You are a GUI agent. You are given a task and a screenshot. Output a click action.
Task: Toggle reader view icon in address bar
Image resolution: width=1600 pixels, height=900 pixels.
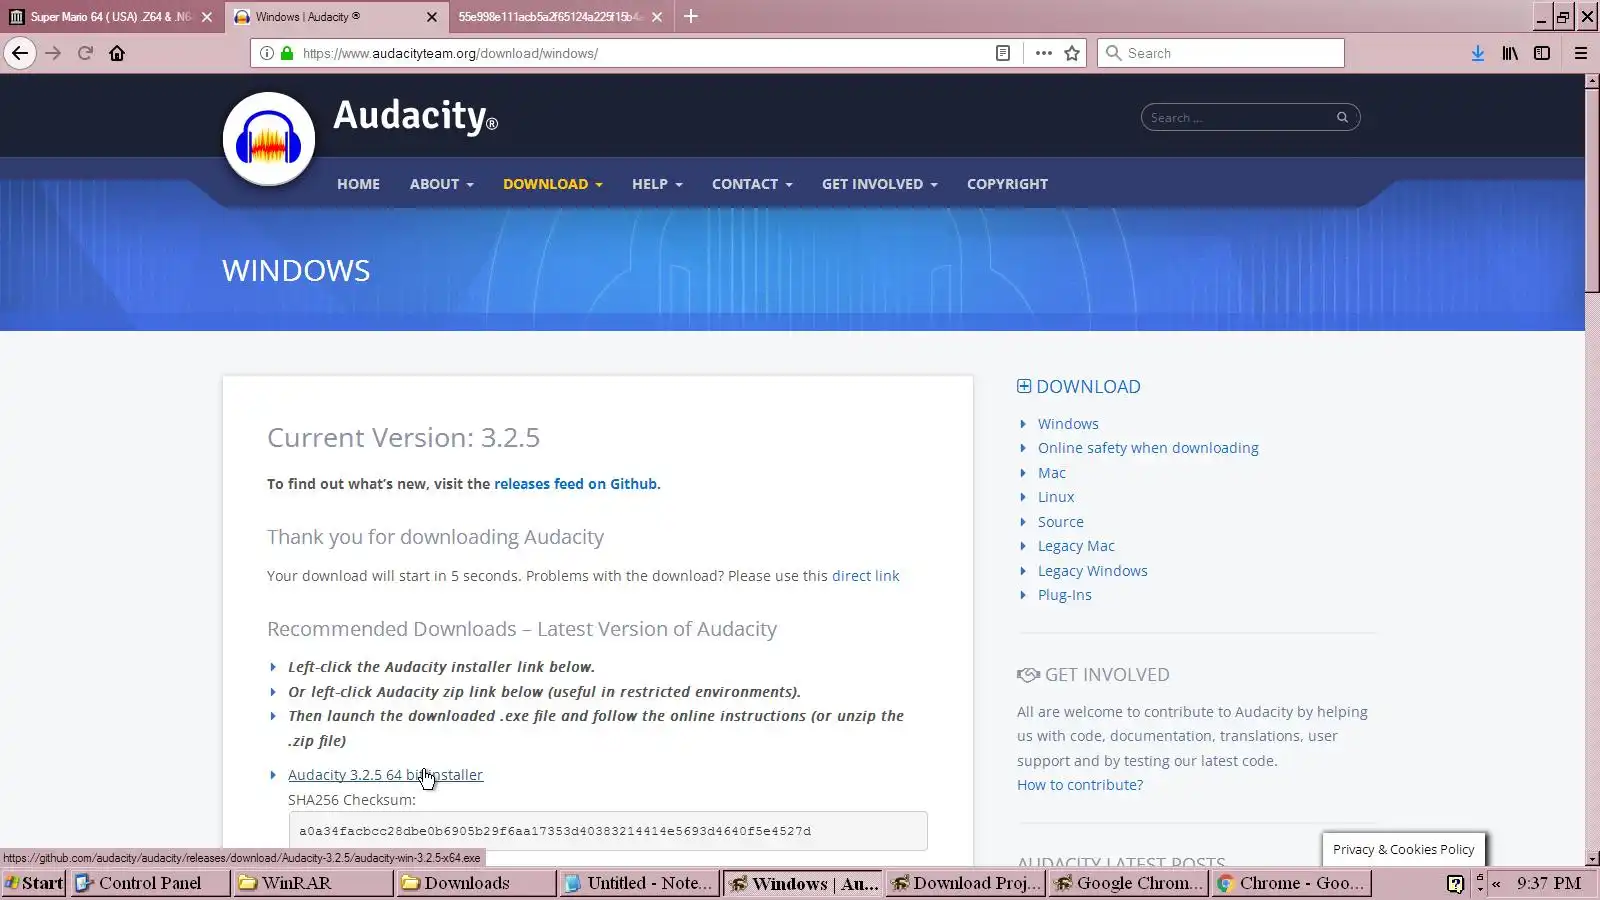(x=1003, y=53)
